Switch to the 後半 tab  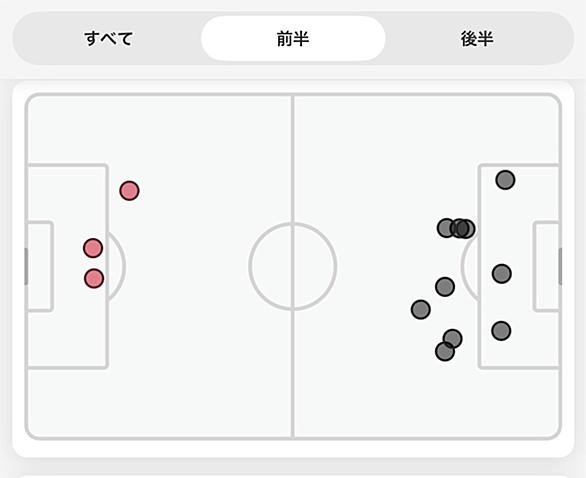(477, 38)
